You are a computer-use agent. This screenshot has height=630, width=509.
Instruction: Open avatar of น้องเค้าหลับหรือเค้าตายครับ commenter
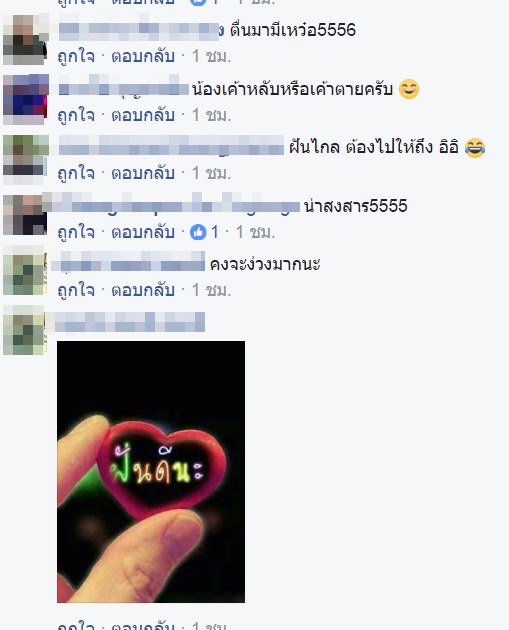[x=25, y=99]
